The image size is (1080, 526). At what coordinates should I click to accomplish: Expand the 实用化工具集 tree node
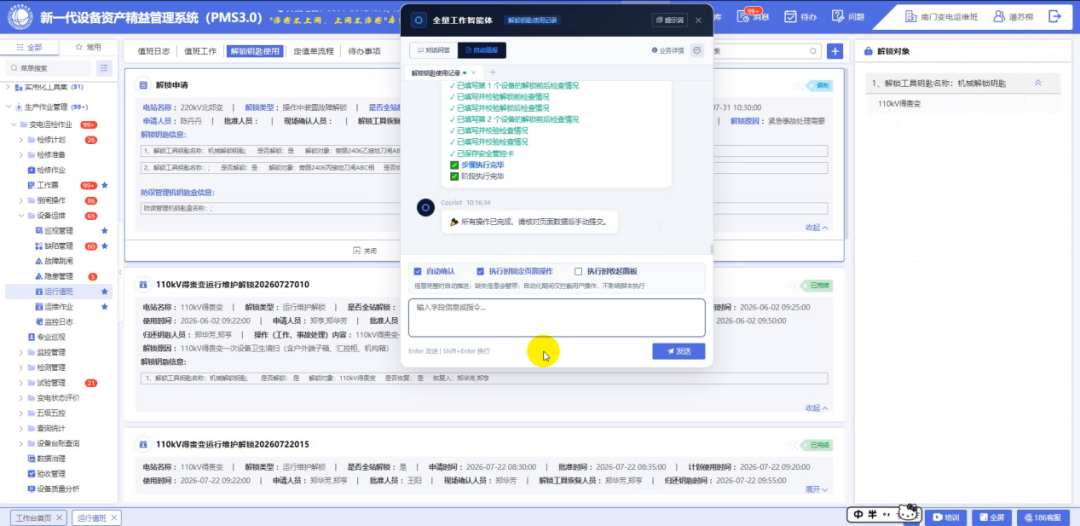8,87
